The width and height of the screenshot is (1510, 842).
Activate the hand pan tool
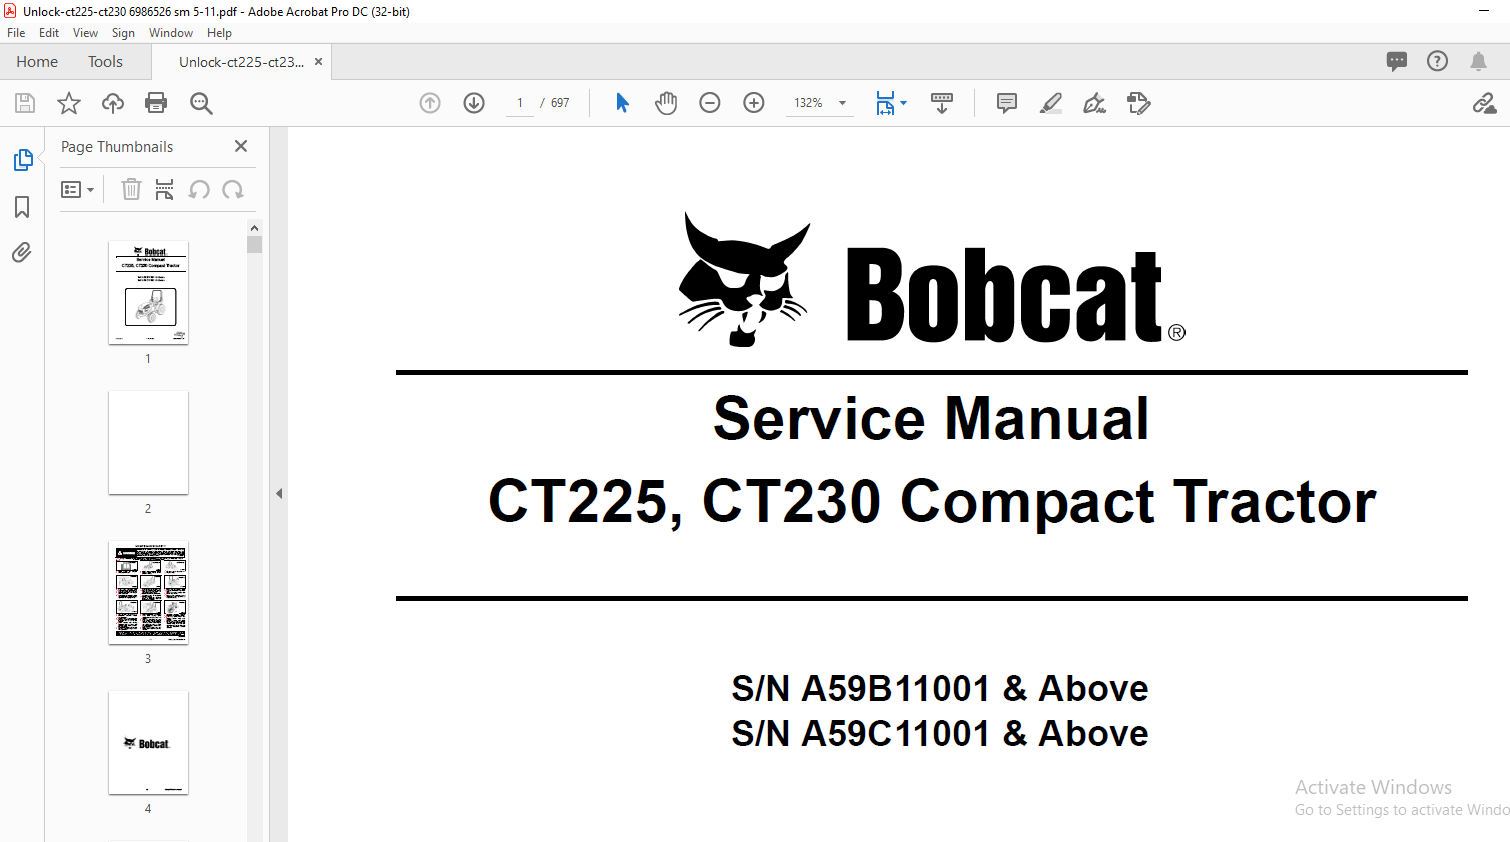click(x=666, y=103)
